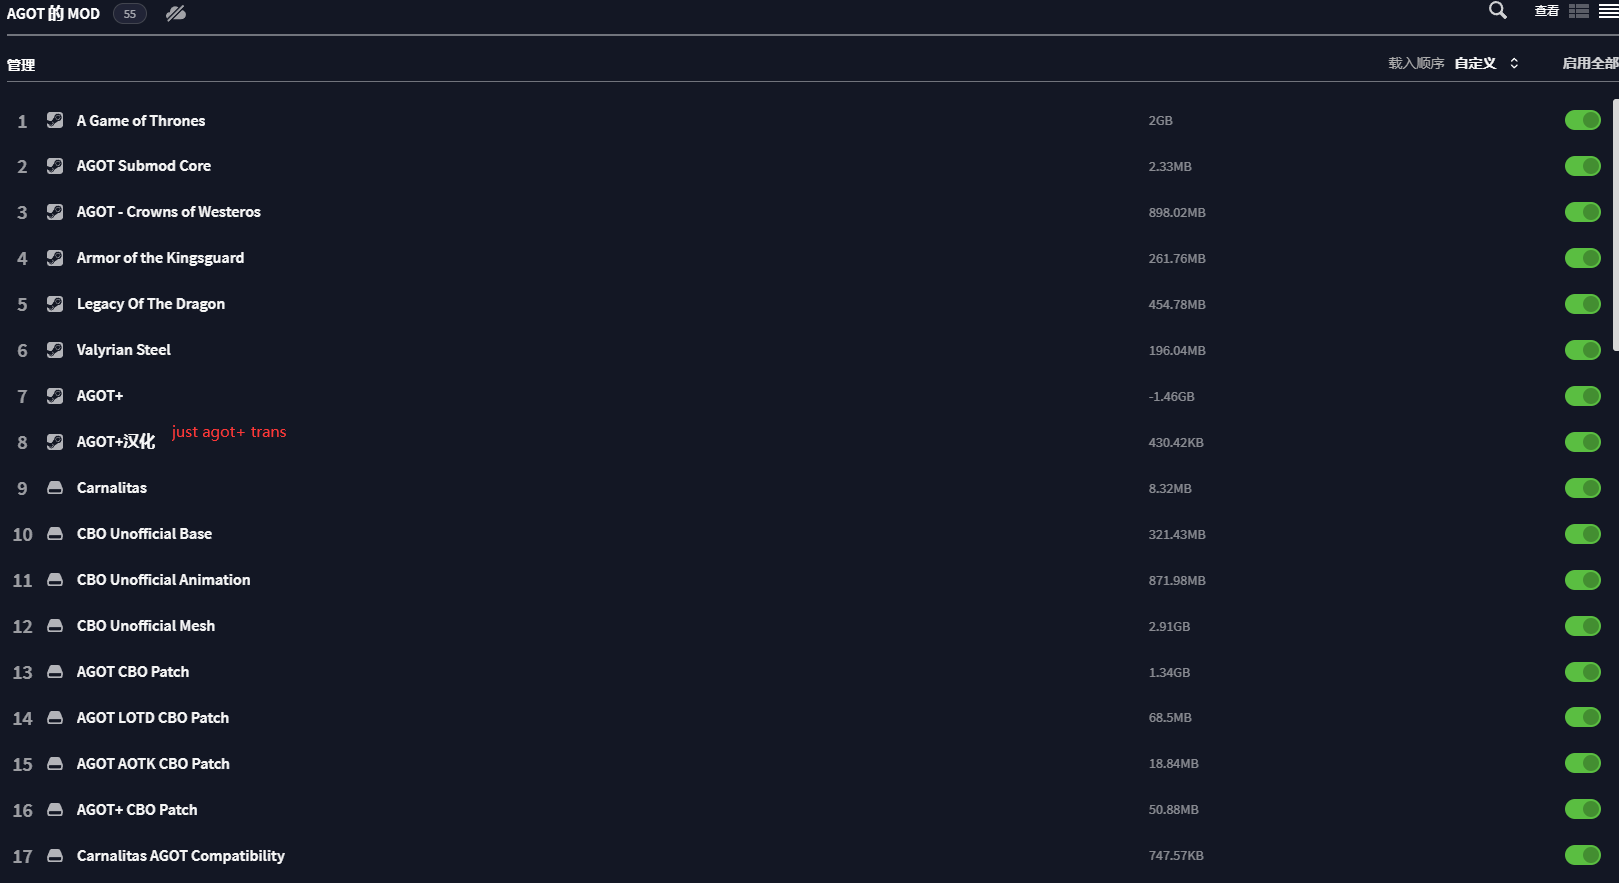1619x883 pixels.
Task: Click Steam icon beside Armor of the Kingsguard
Action: (x=55, y=258)
